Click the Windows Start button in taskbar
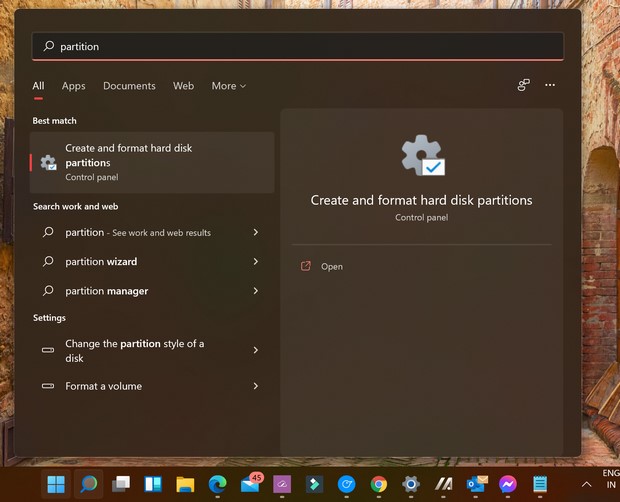The width and height of the screenshot is (620, 502). [x=56, y=485]
